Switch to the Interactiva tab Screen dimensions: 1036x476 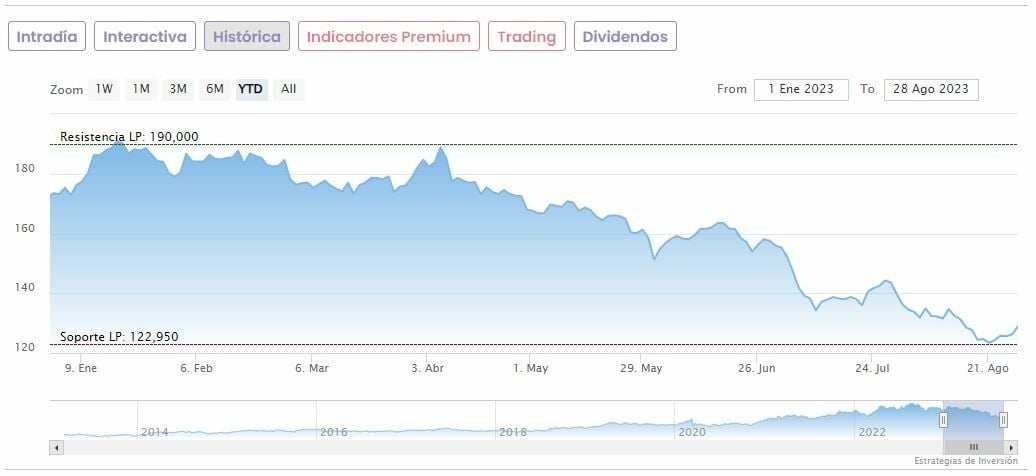pos(145,37)
